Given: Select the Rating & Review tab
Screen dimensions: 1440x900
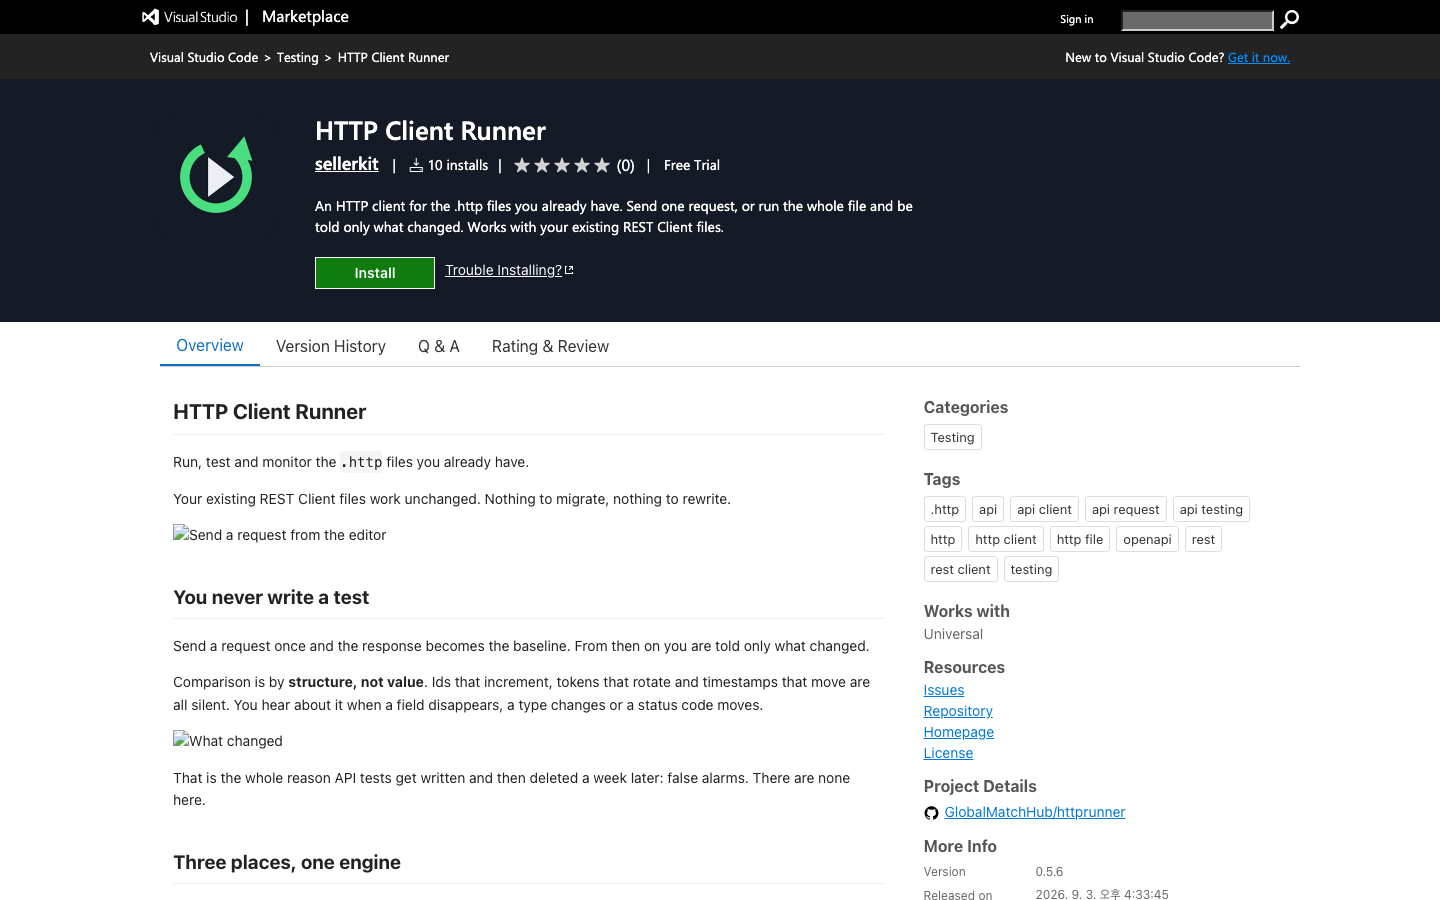Looking at the screenshot, I should (x=550, y=346).
